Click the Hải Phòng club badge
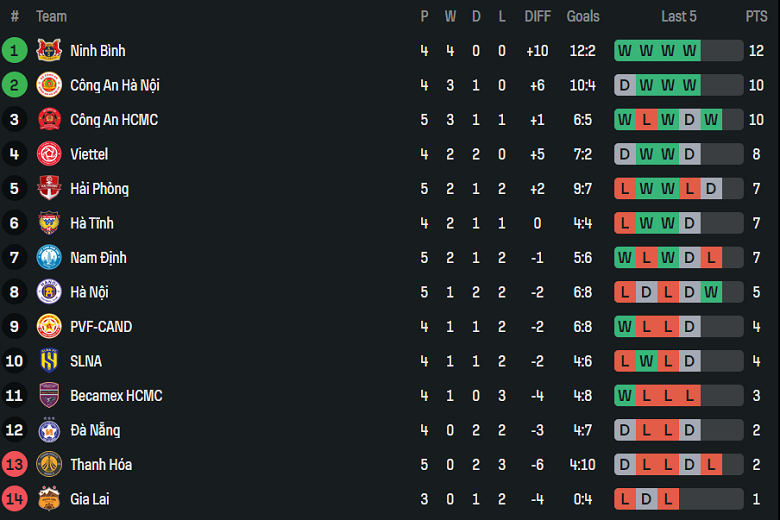780x520 pixels. click(48, 189)
